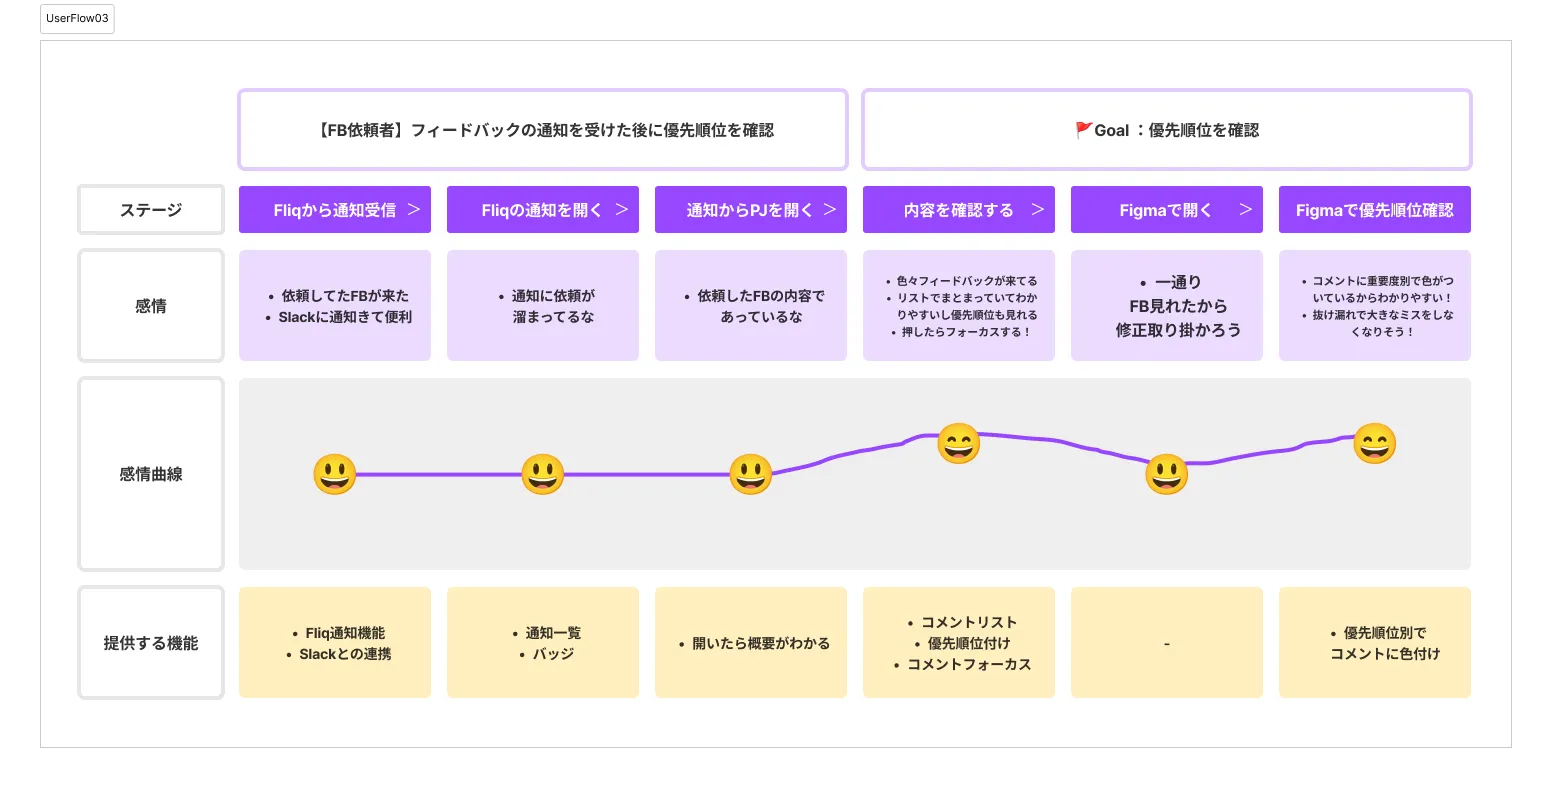This screenshot has height=788, width=1552.
Task: Select the UserFlow03 frame label
Action: pos(77,19)
